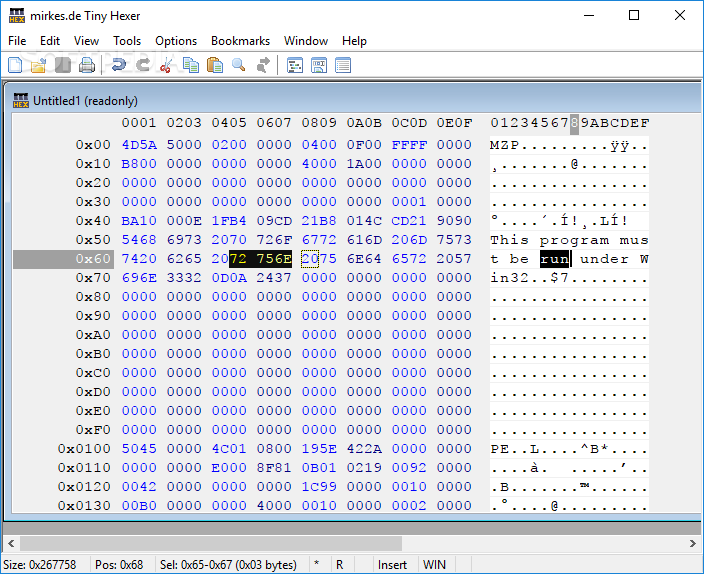704x574 pixels.
Task: Click the Pos: 0x68 status entry
Action: (x=119, y=565)
